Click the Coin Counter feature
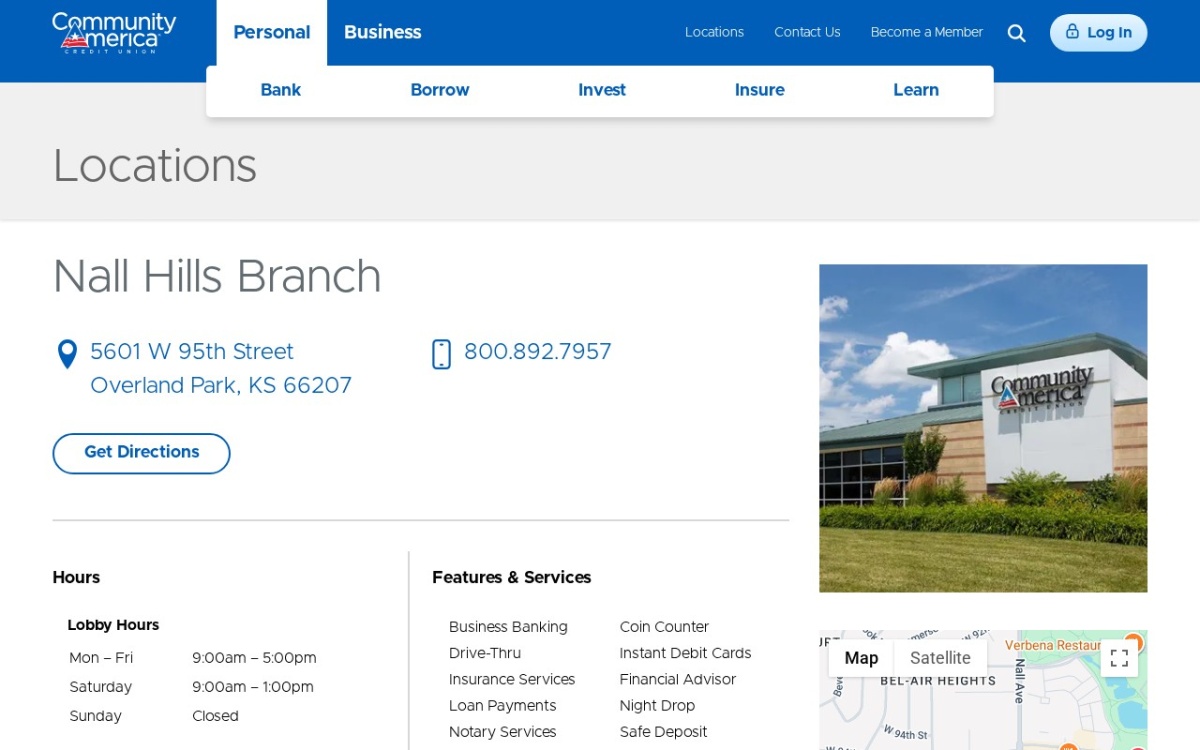The image size is (1200, 750). pyautogui.click(x=664, y=627)
